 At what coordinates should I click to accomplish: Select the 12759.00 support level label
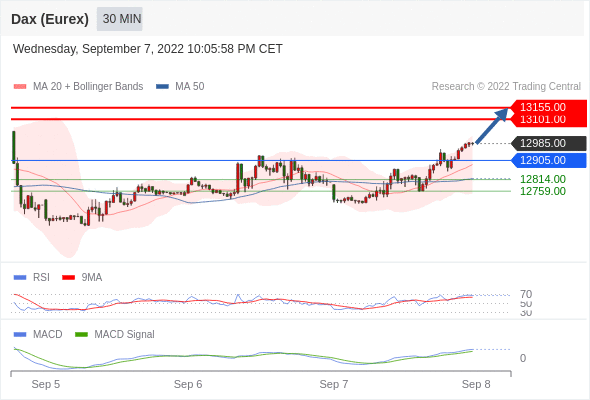pos(543,191)
